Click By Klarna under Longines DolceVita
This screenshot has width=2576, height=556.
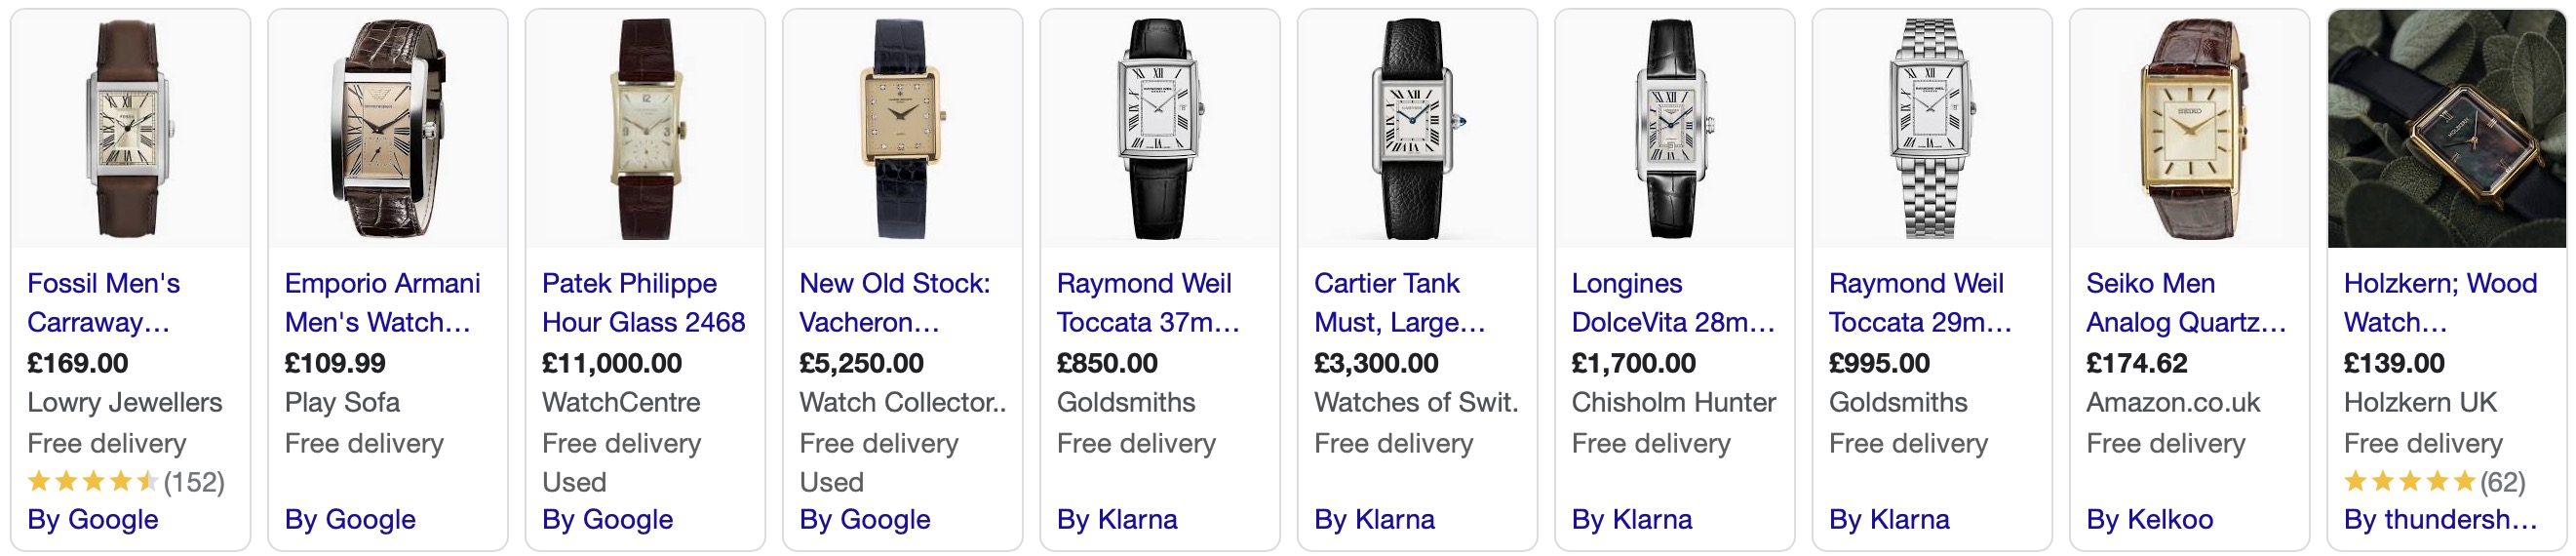(1631, 520)
